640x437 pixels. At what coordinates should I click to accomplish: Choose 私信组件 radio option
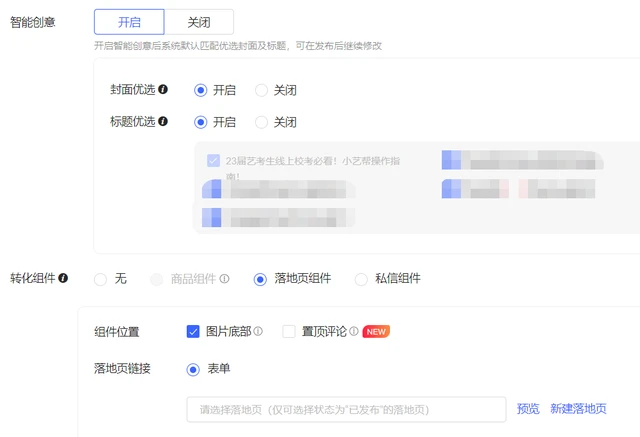(362, 279)
